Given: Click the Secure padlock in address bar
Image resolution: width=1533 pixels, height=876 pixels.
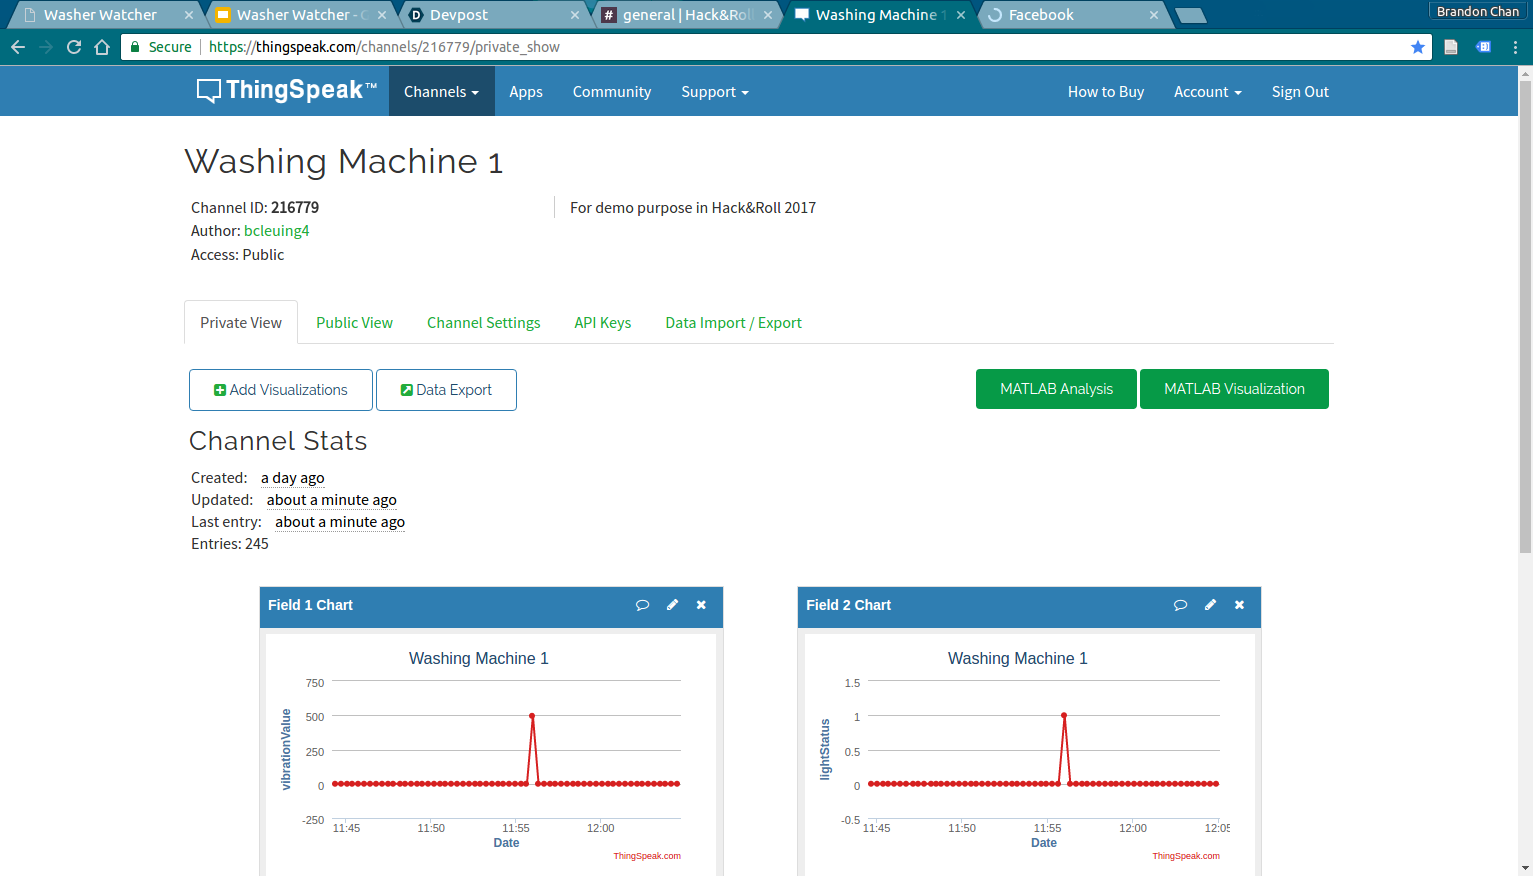Looking at the screenshot, I should point(135,47).
